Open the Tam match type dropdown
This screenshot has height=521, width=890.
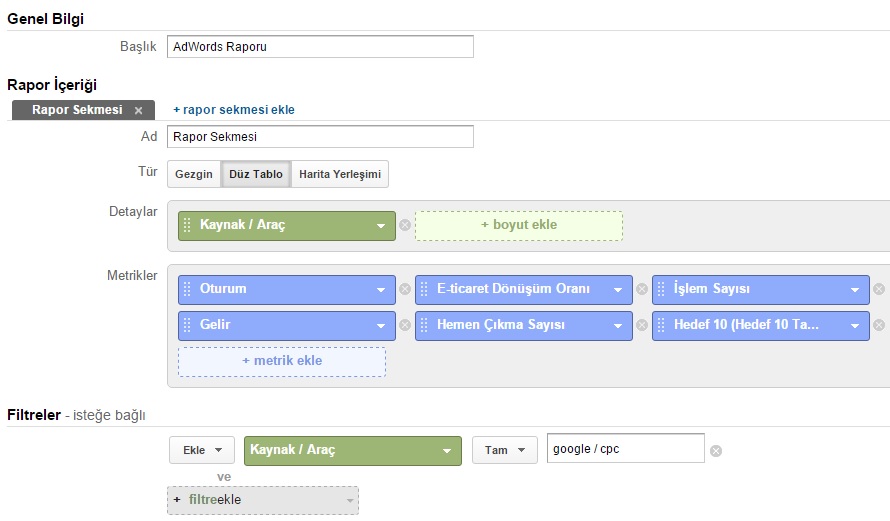tap(504, 451)
